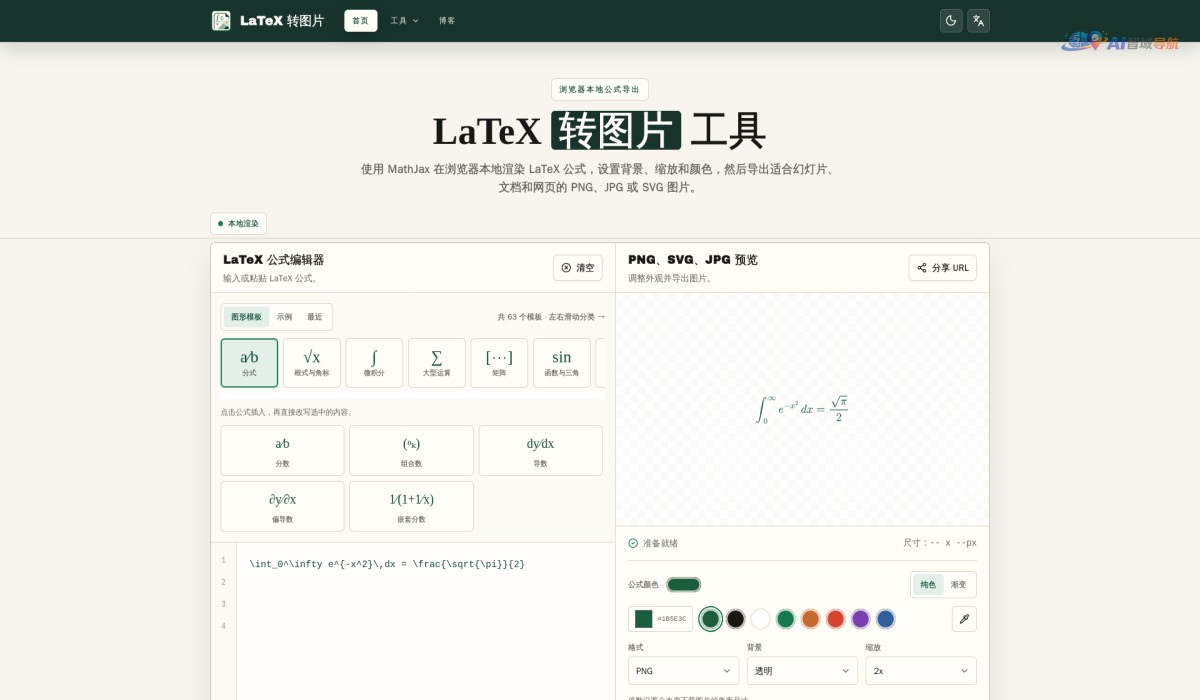Open the 工具 dropdown menu
Screen dimensions: 1200x700
tap(404, 20)
